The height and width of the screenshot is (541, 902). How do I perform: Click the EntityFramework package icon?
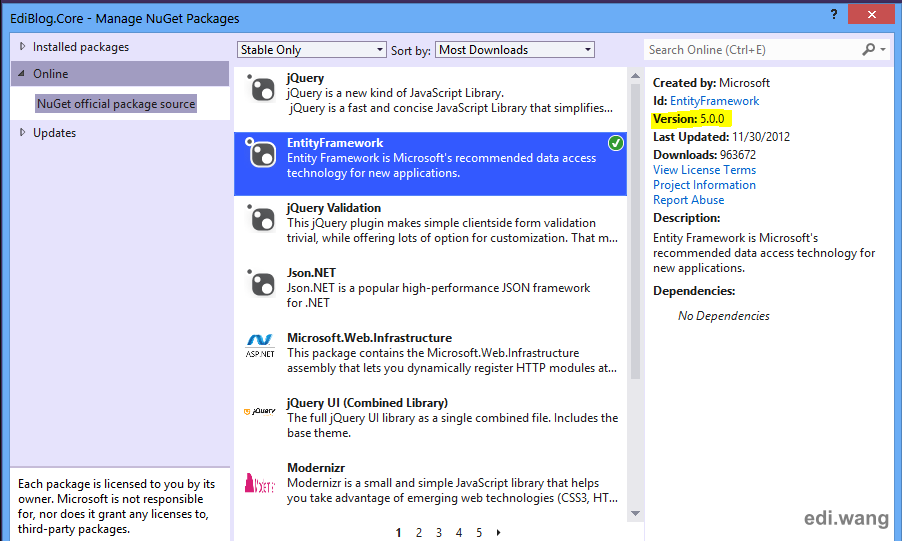point(261,153)
